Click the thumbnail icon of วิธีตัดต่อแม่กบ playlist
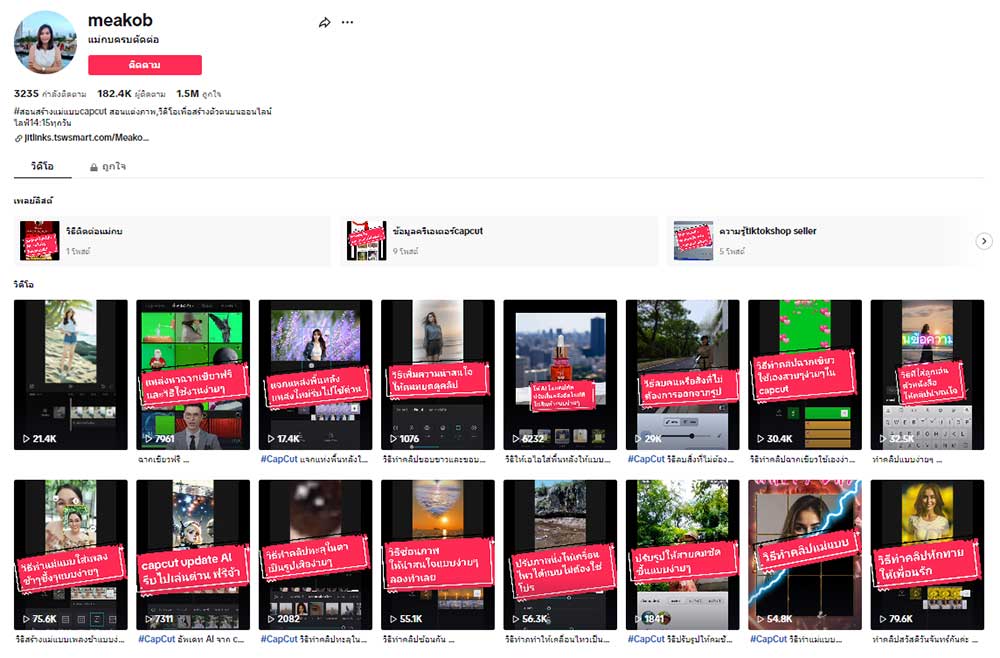 pyautogui.click(x=39, y=240)
